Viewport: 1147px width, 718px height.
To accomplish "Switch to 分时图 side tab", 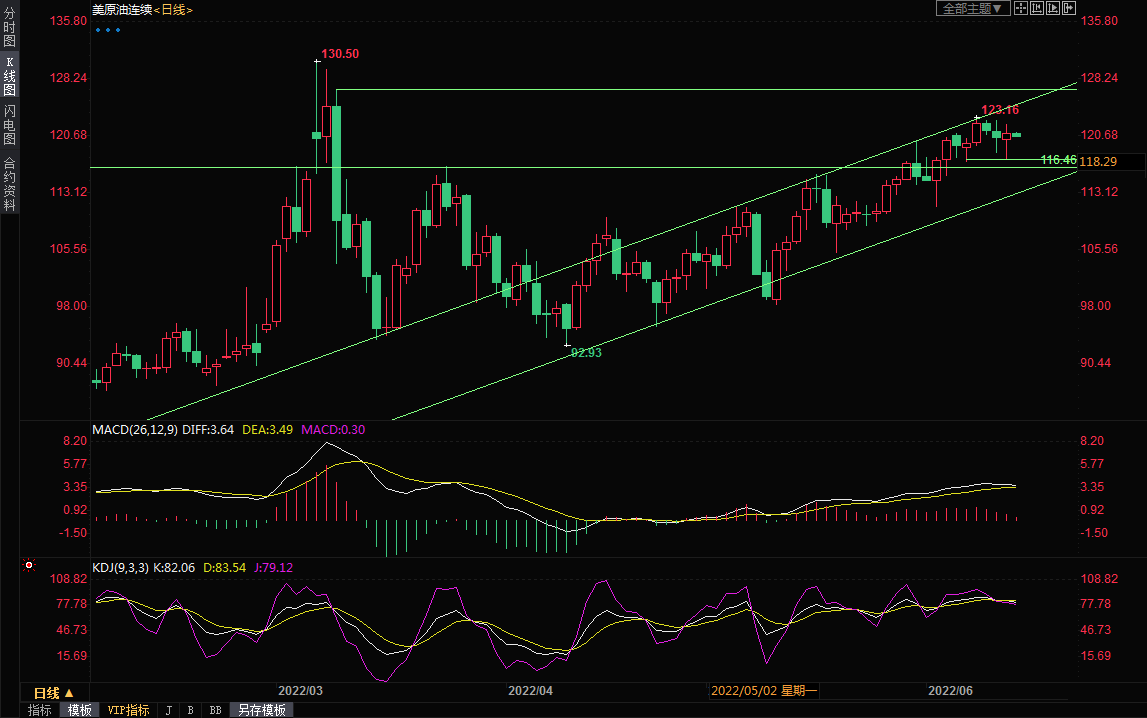I will click(9, 34).
